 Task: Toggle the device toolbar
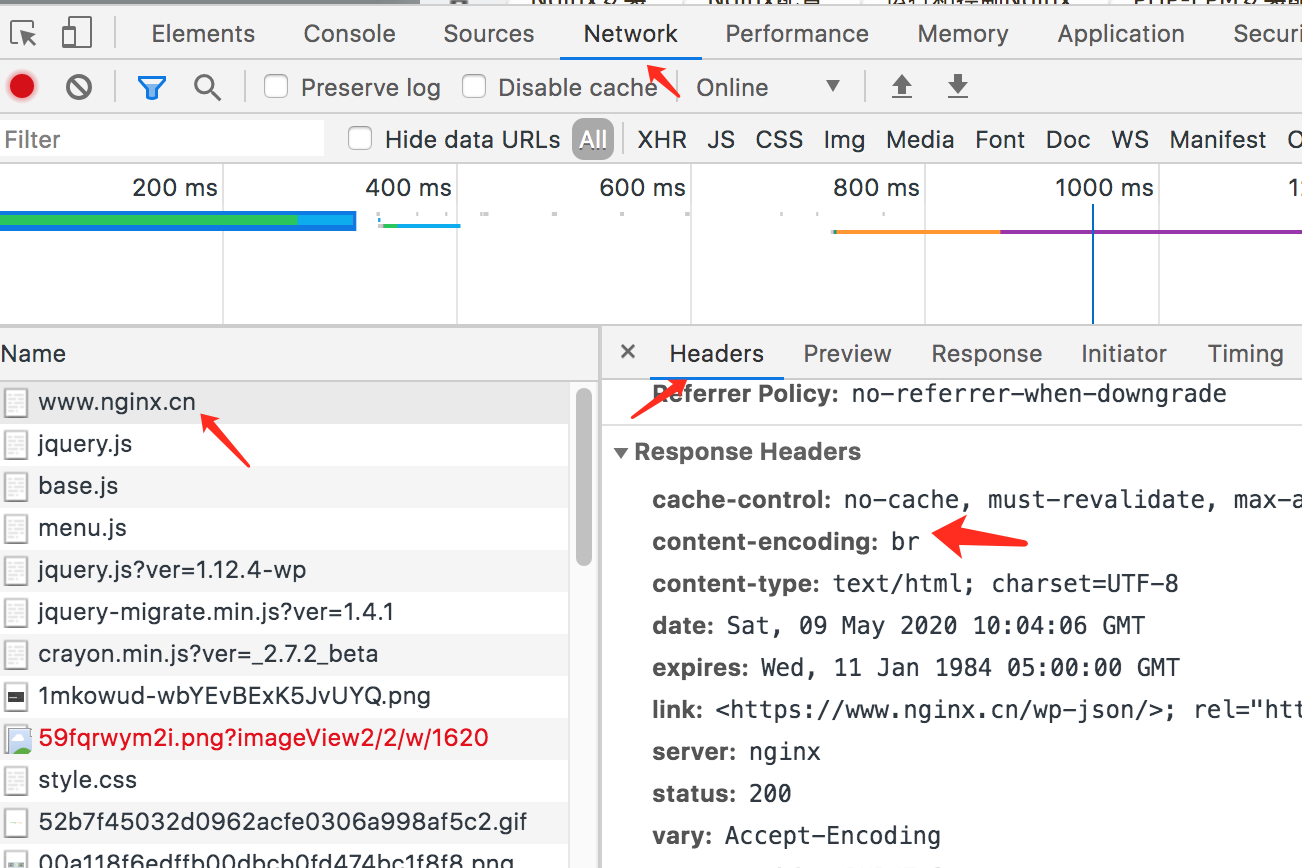tap(76, 32)
